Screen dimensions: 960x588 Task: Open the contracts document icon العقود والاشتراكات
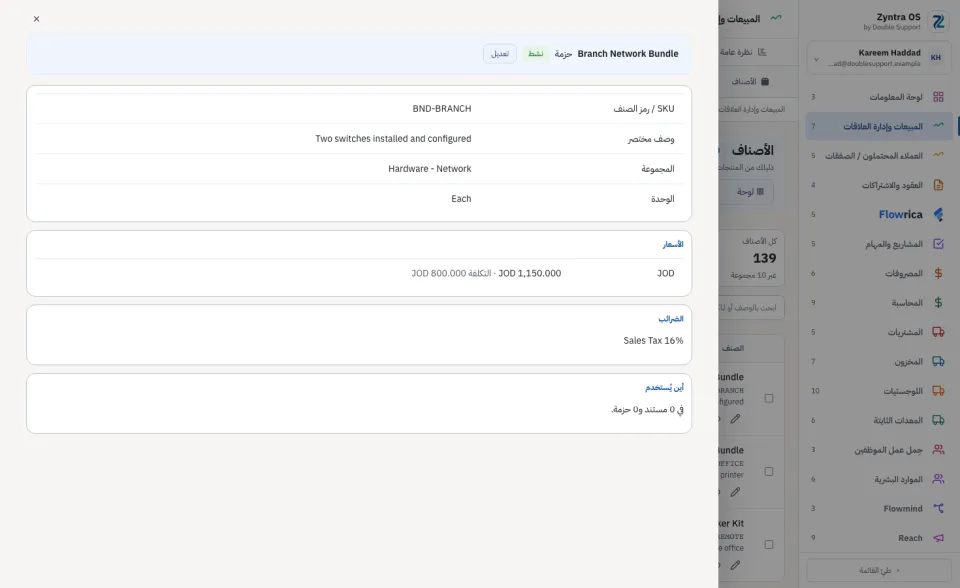938,185
